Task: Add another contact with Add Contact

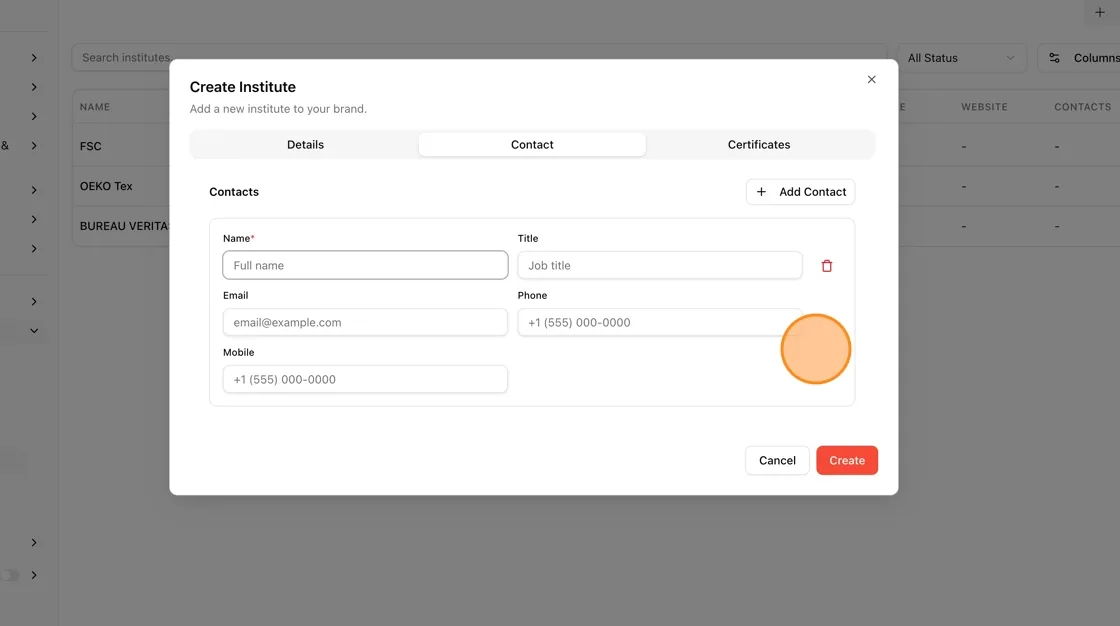Action: coord(801,192)
